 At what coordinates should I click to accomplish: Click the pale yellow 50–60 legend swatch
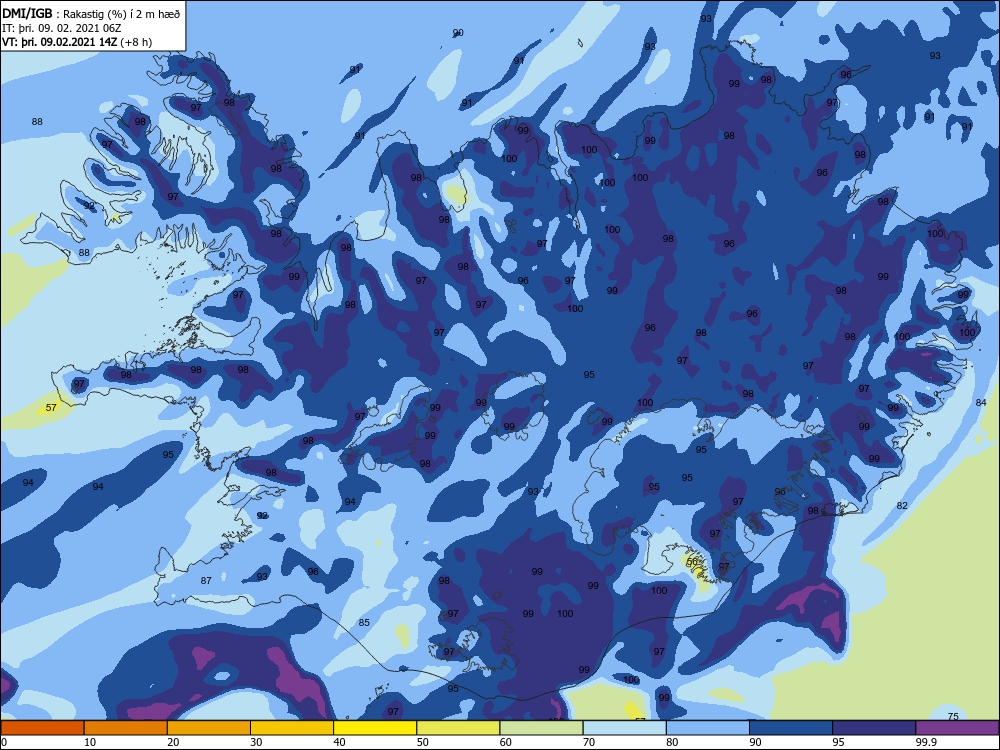459,728
